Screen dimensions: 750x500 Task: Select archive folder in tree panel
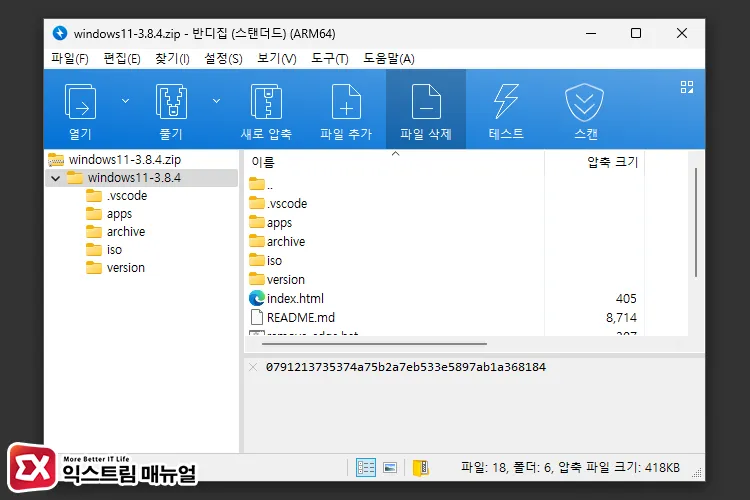(x=115, y=232)
